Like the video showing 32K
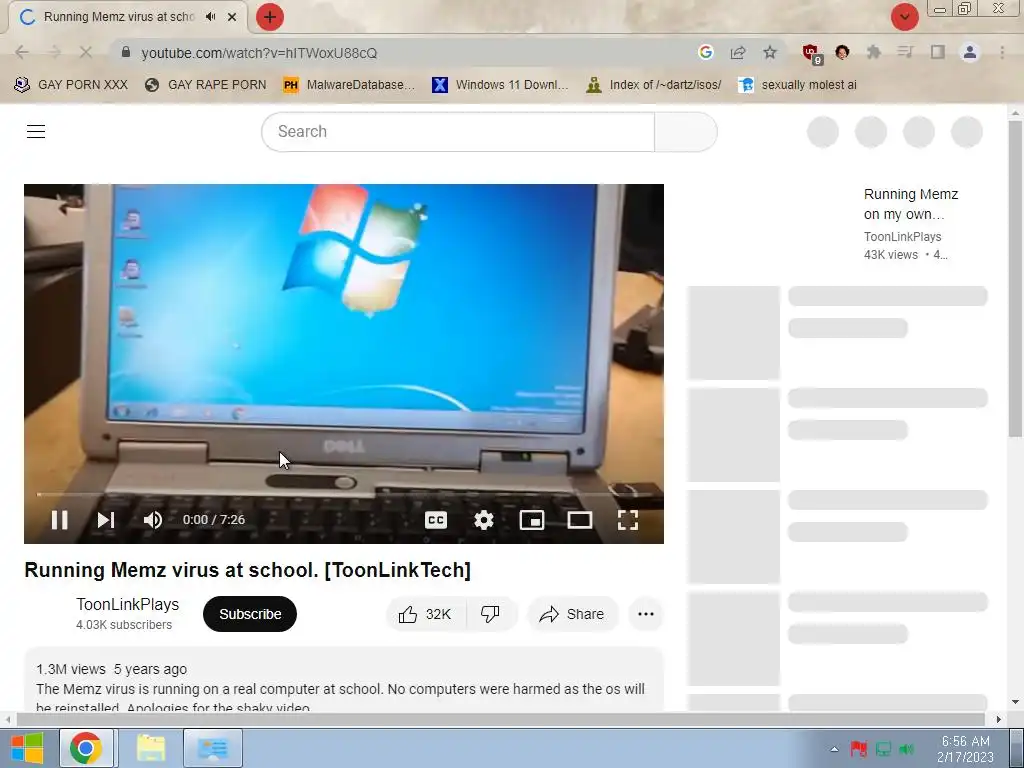This screenshot has height=768, width=1024. pyautogui.click(x=426, y=614)
